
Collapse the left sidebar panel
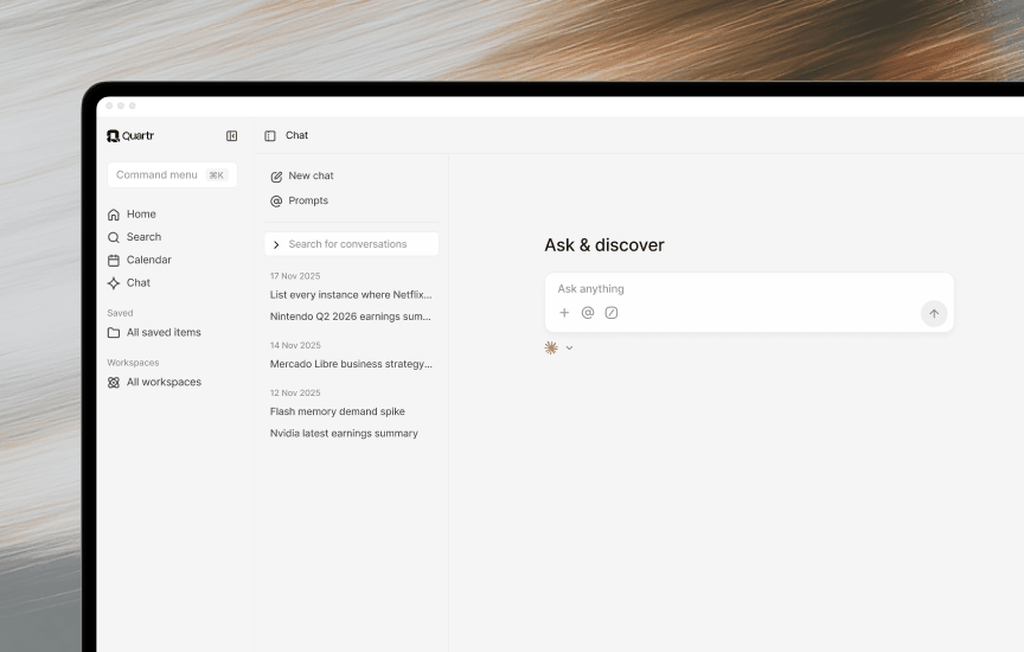(x=232, y=136)
